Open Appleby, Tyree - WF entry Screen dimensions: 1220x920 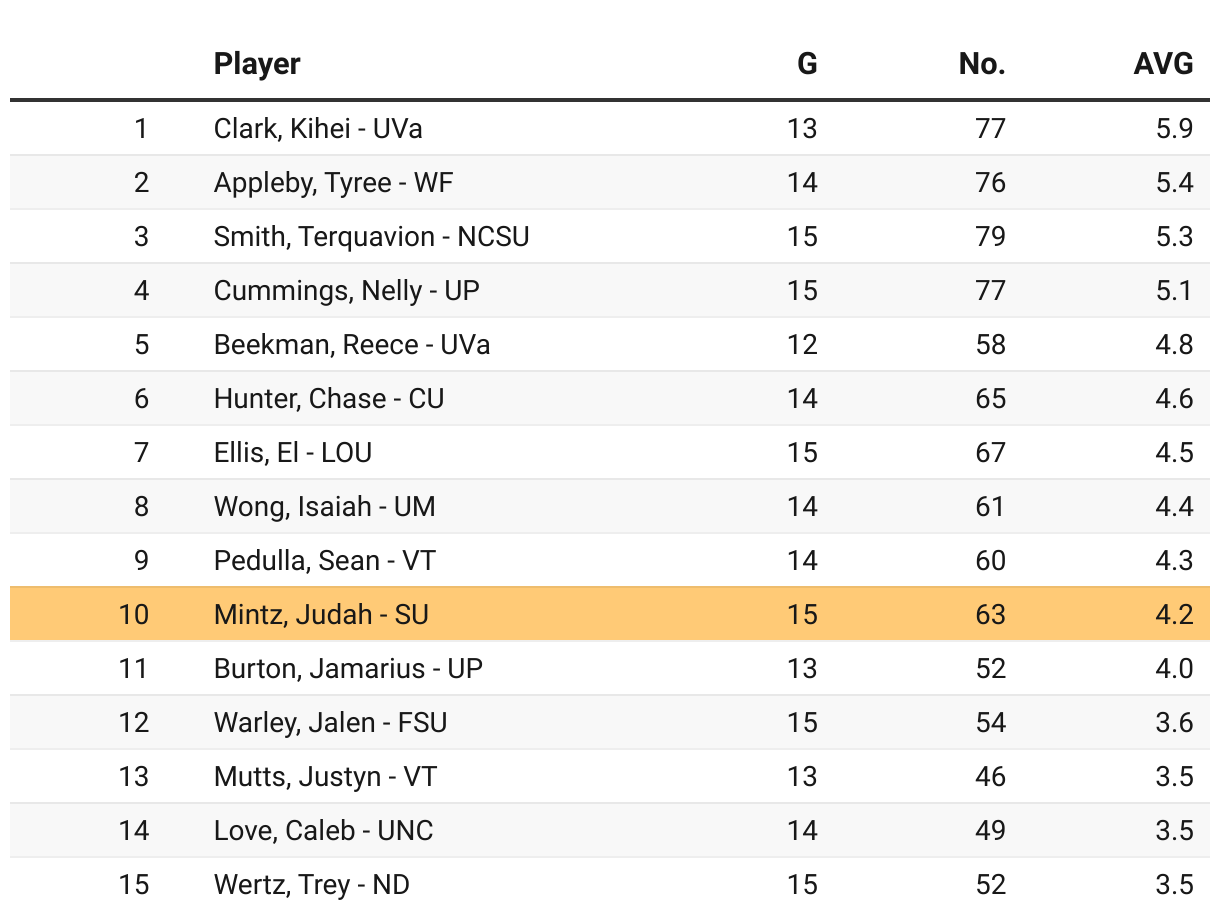(333, 183)
